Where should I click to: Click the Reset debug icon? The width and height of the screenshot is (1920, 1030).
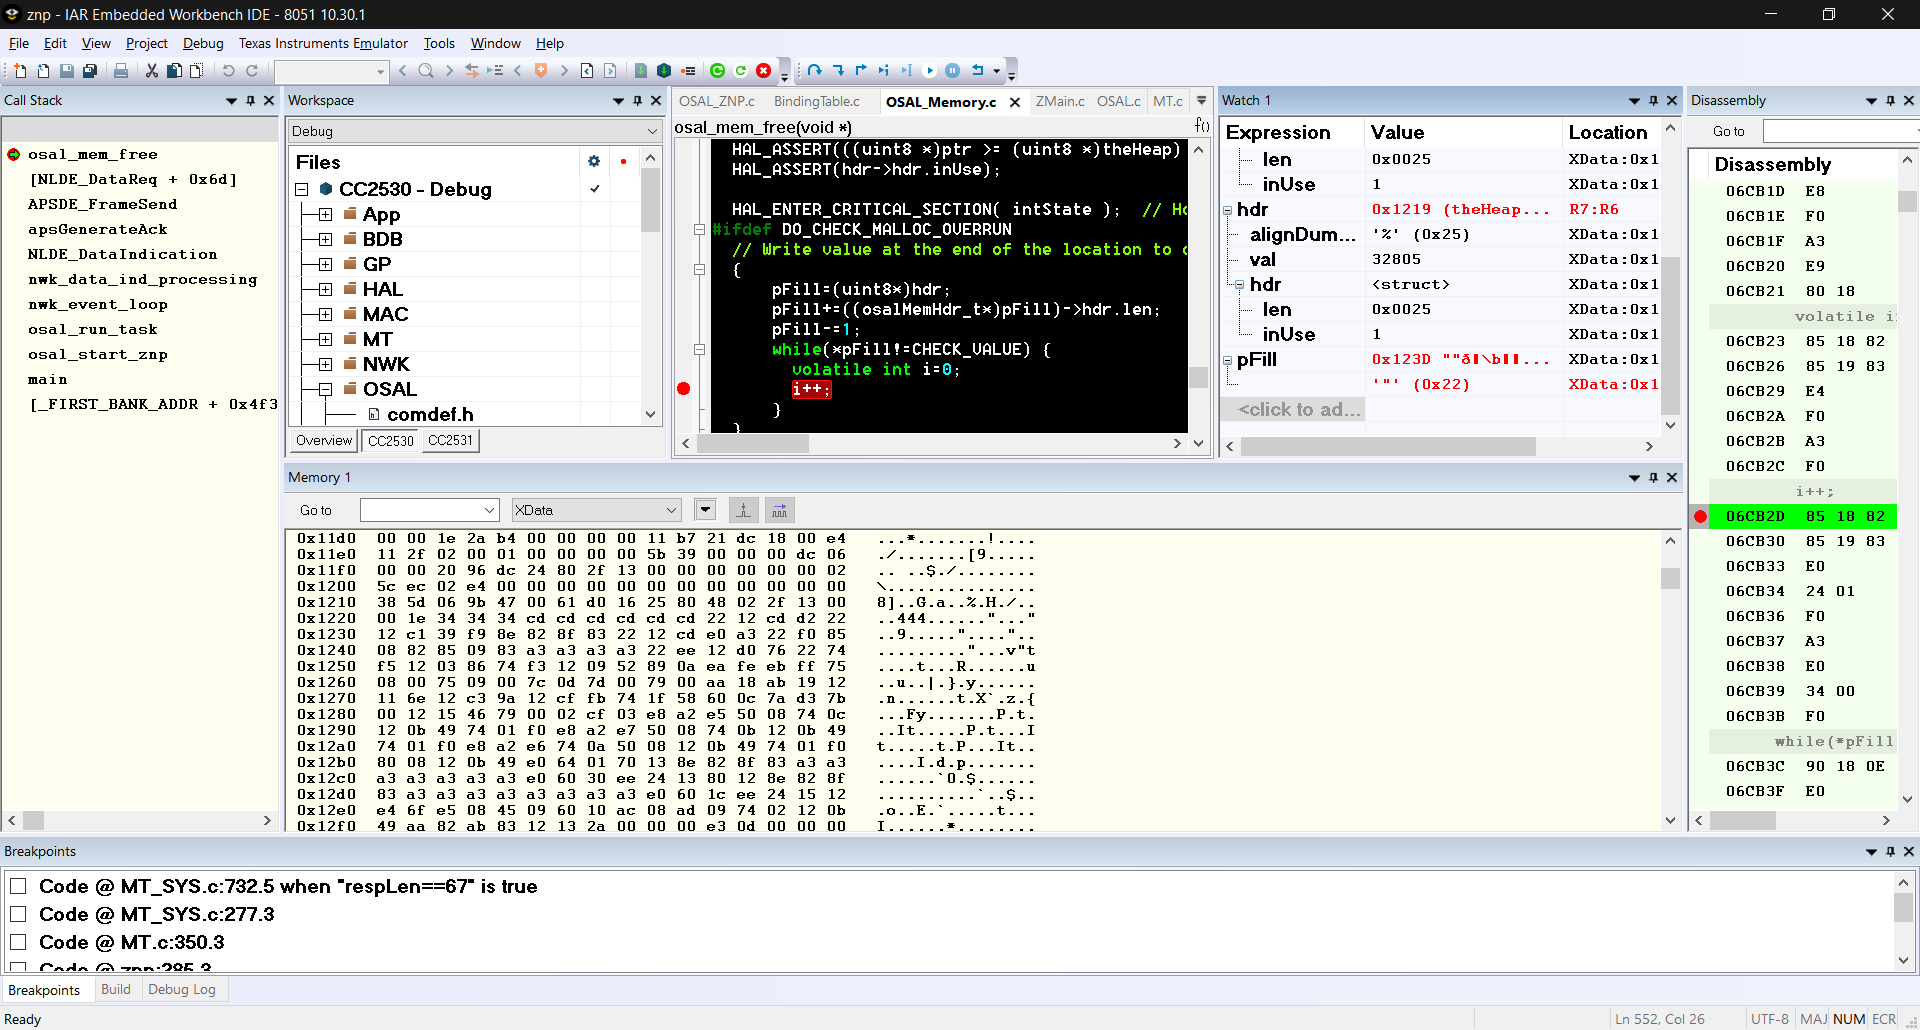[x=977, y=71]
